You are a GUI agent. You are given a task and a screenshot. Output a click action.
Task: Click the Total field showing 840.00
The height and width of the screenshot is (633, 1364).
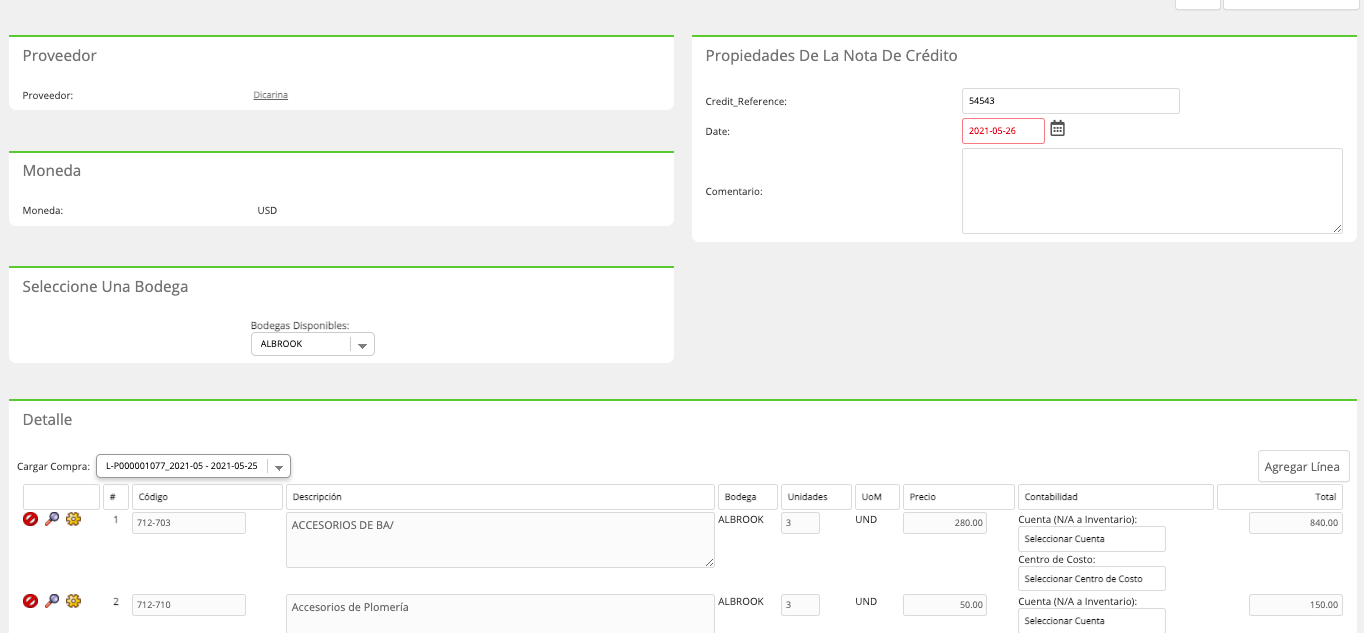pyautogui.click(x=1295, y=523)
